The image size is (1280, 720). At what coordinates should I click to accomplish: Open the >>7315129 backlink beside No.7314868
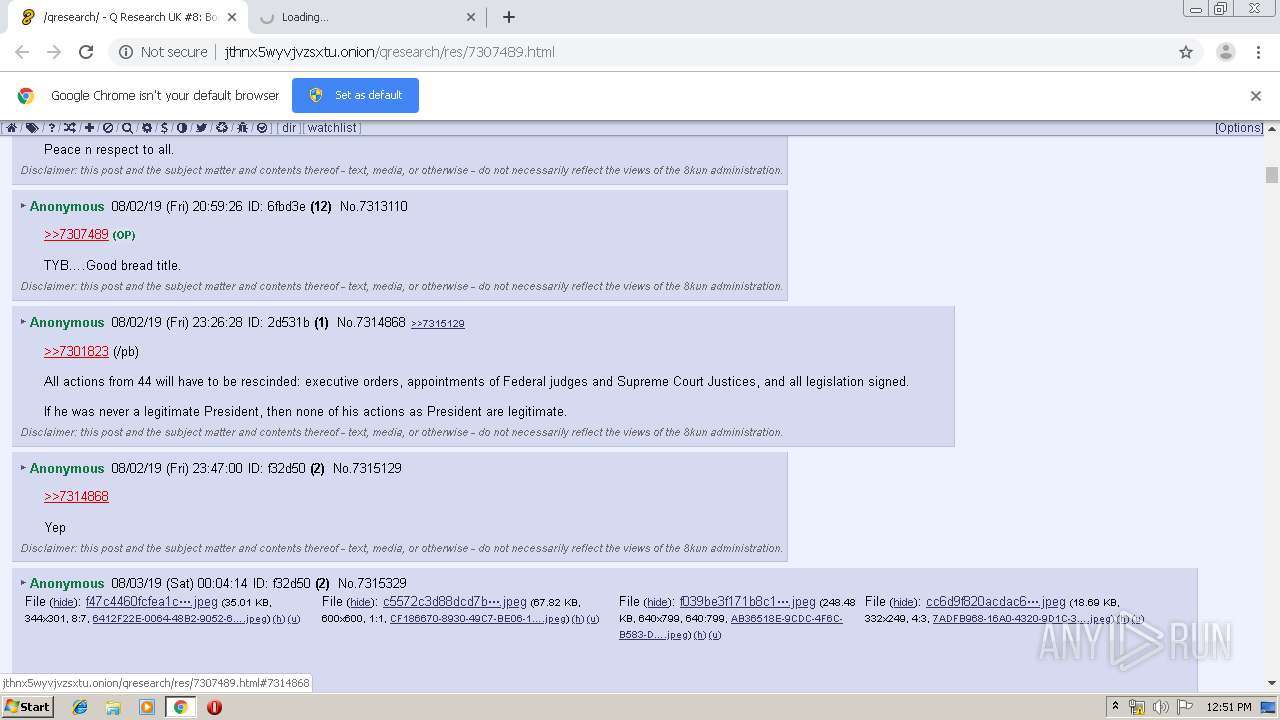tap(438, 323)
